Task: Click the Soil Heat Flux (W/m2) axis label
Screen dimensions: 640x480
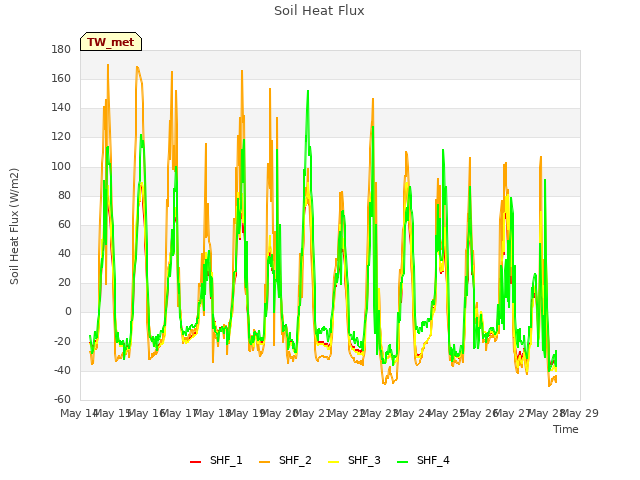Action: tap(14, 226)
